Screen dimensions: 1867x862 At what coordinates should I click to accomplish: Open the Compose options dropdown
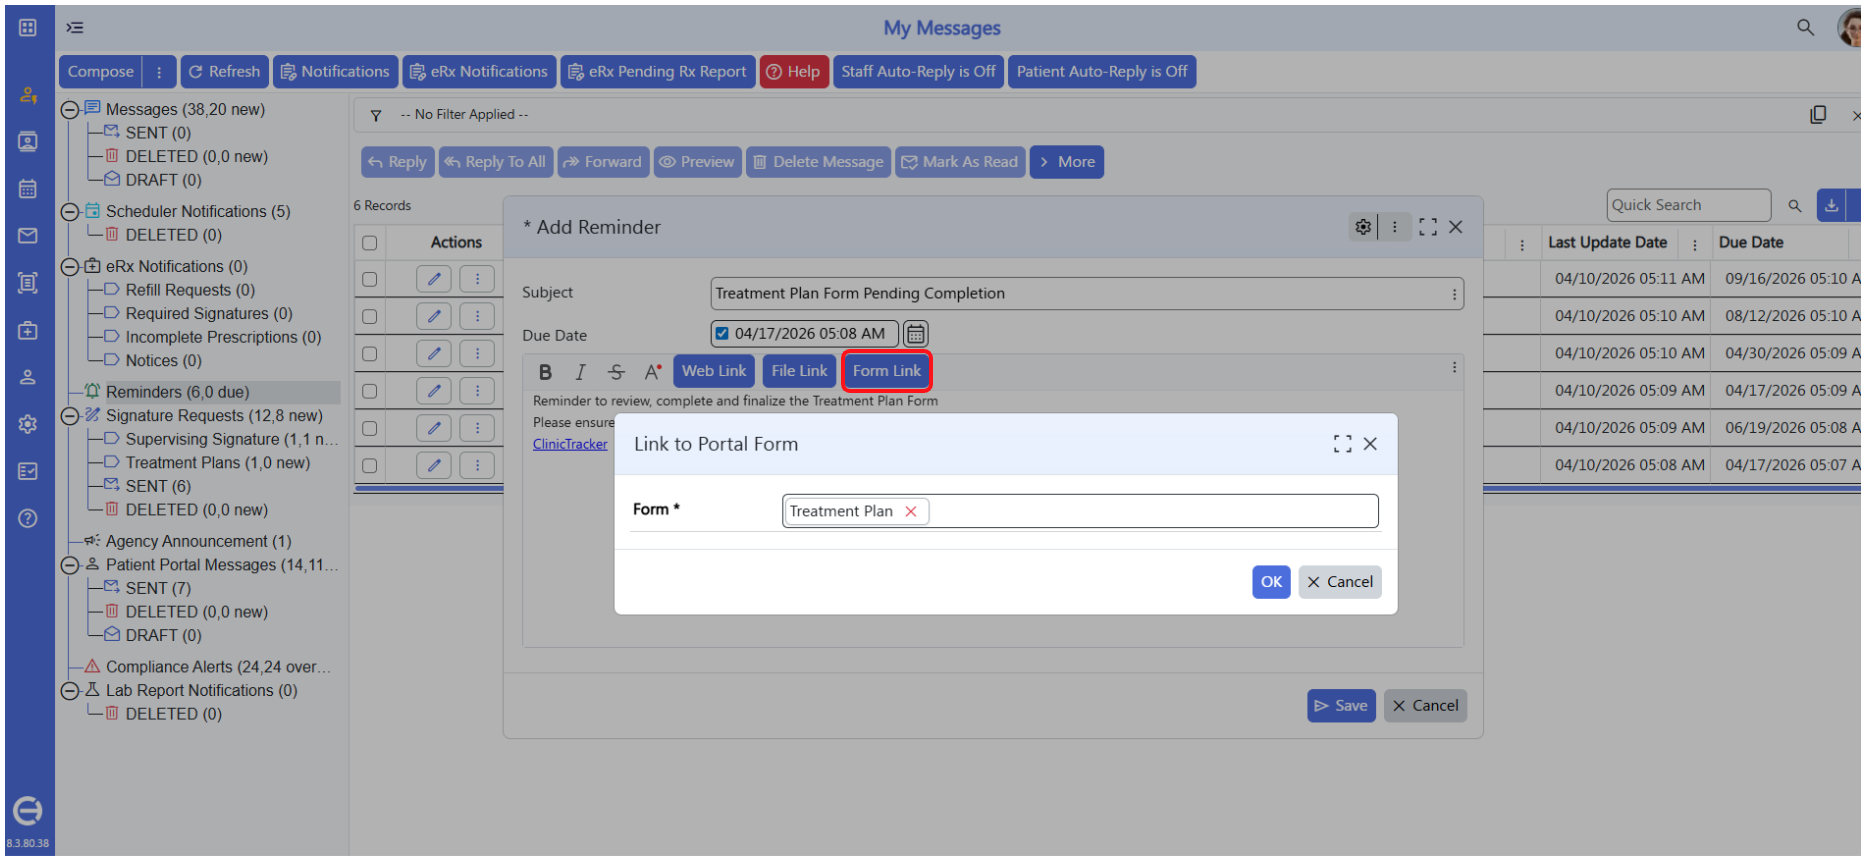pyautogui.click(x=159, y=72)
